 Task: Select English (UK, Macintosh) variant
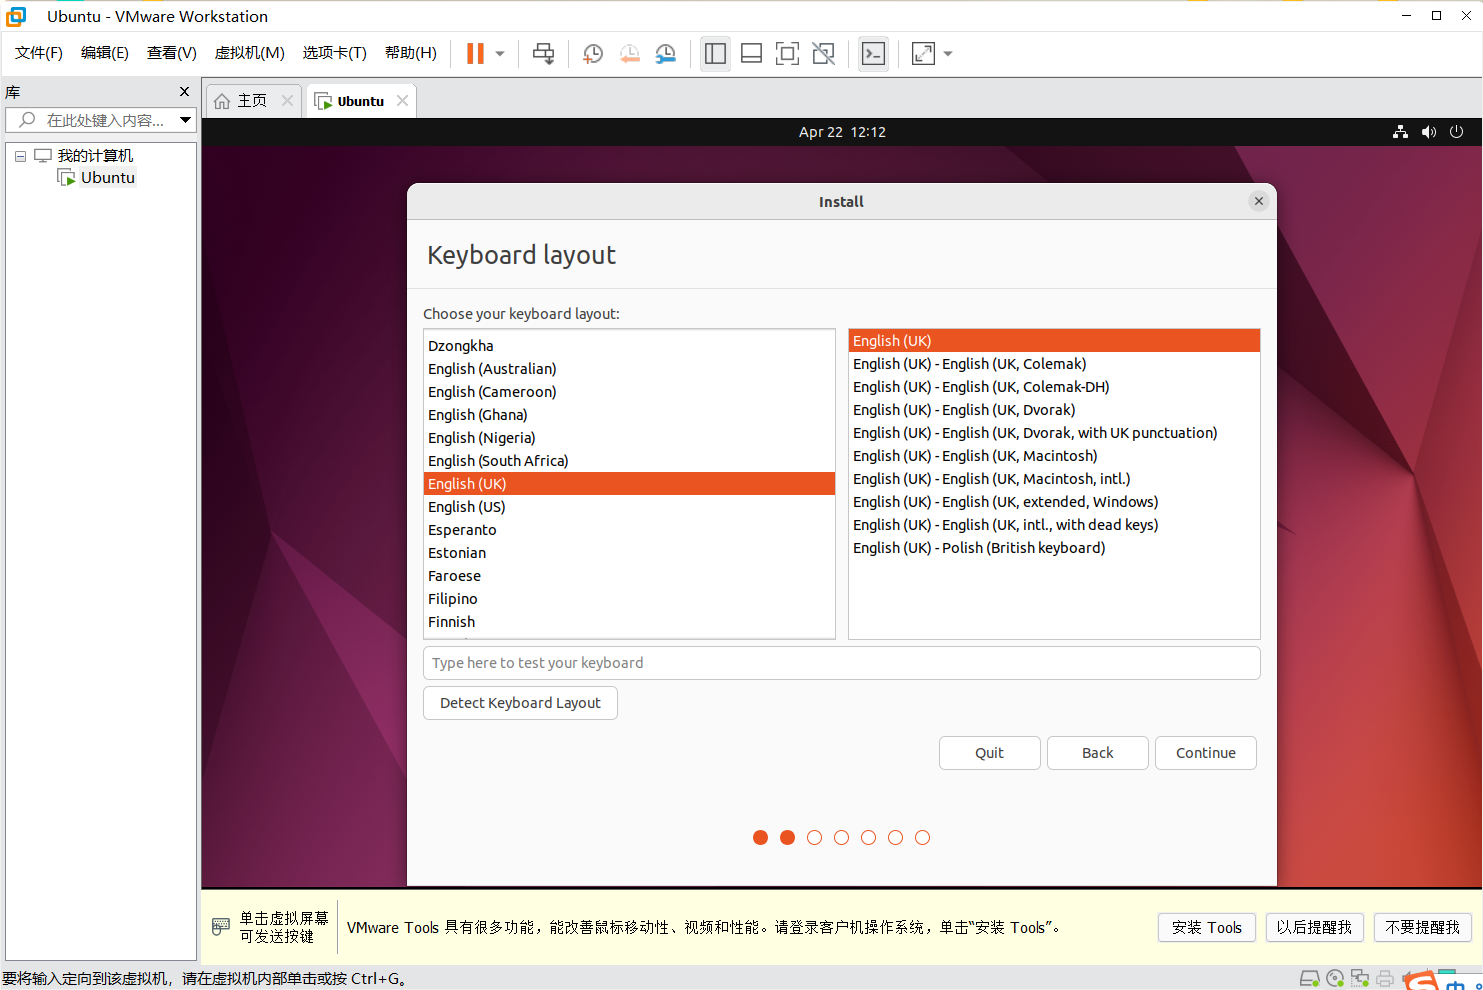point(1054,456)
